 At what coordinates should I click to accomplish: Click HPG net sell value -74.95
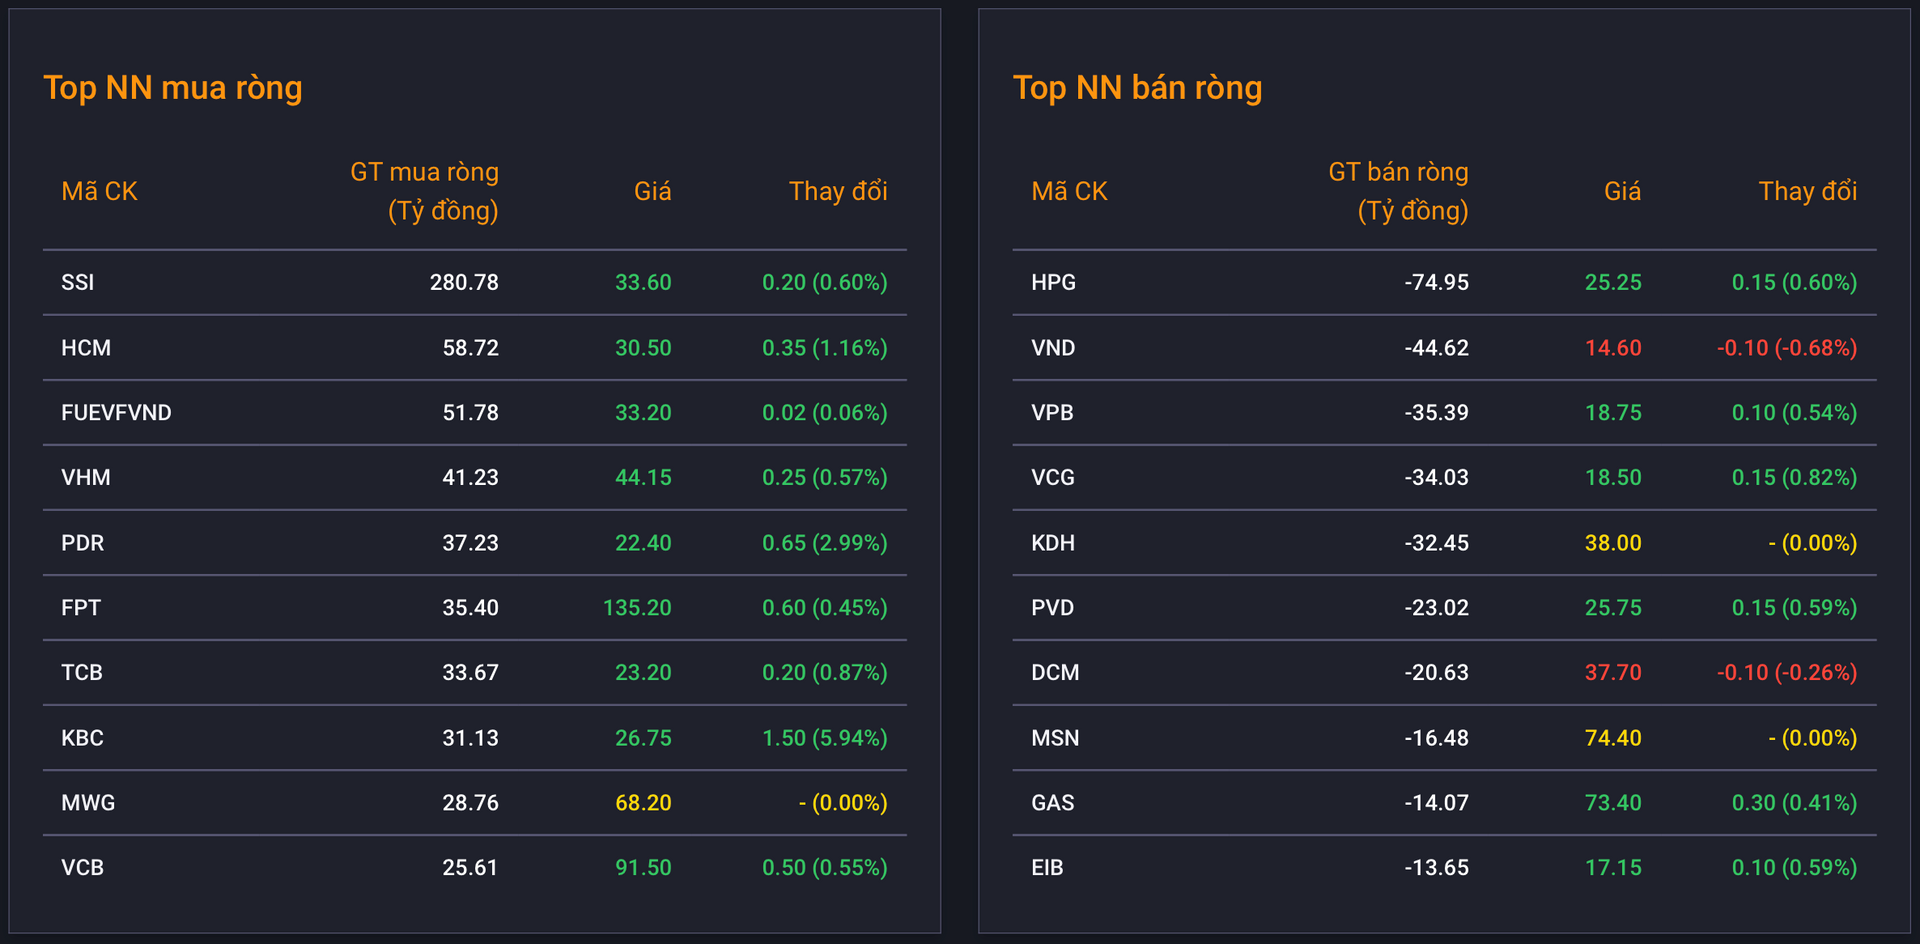coord(1437,283)
